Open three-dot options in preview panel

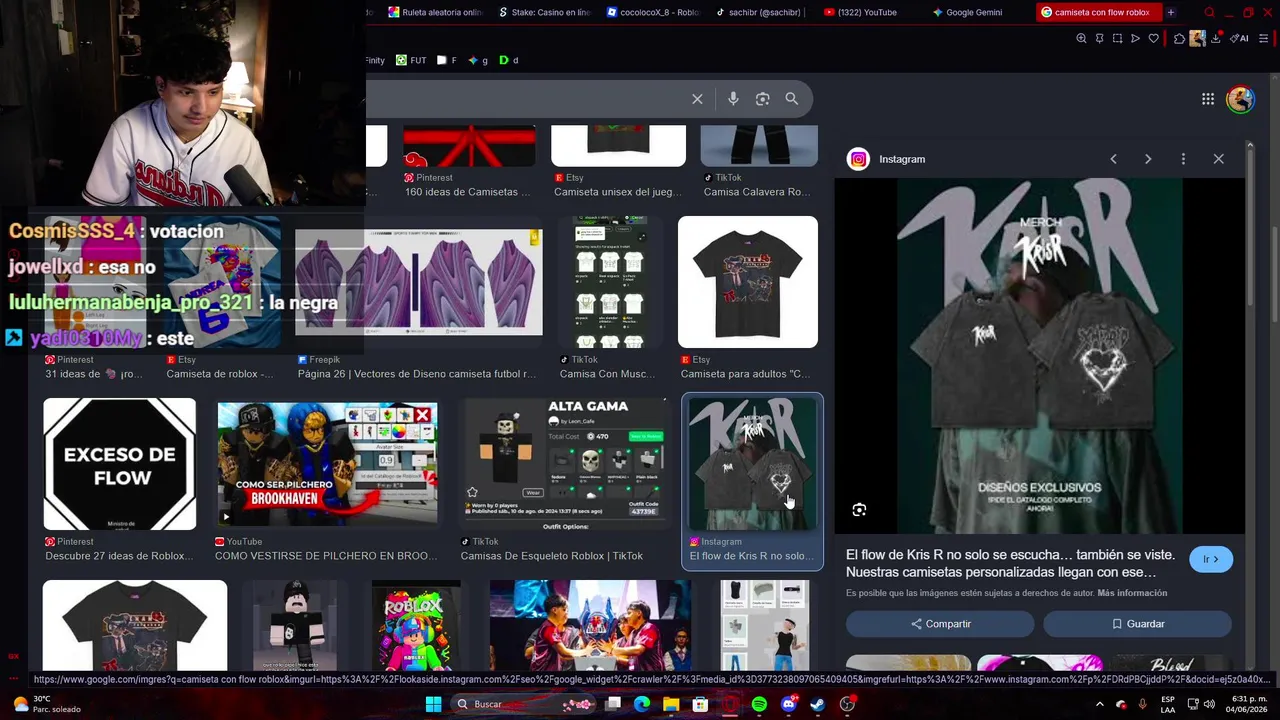point(1183,159)
